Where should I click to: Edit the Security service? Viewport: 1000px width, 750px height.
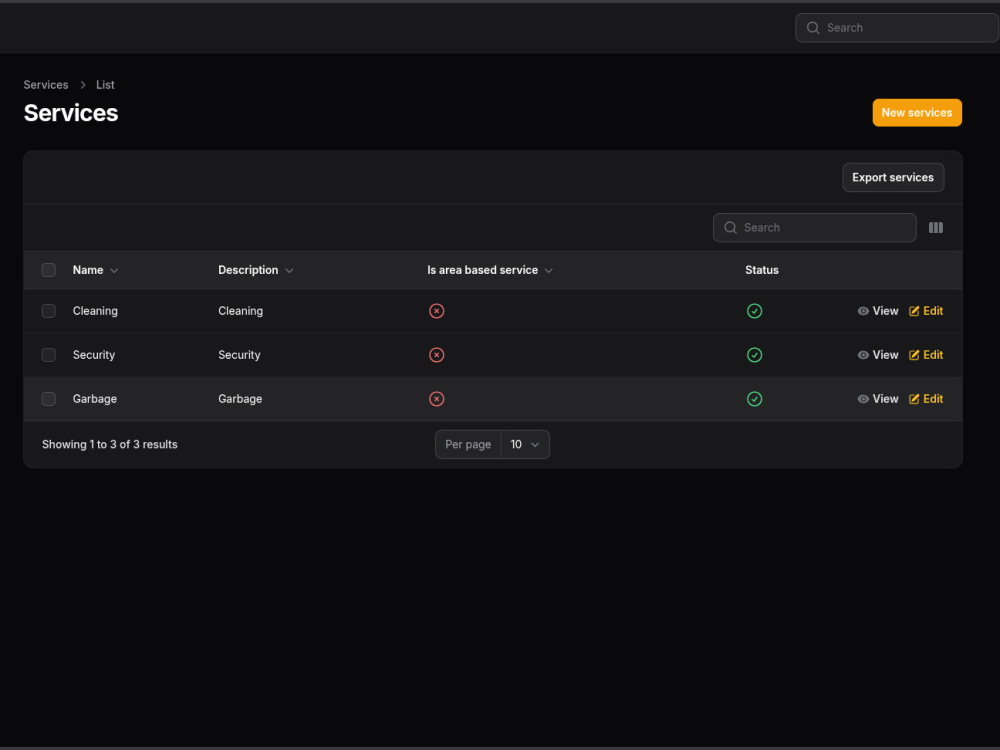tap(926, 355)
